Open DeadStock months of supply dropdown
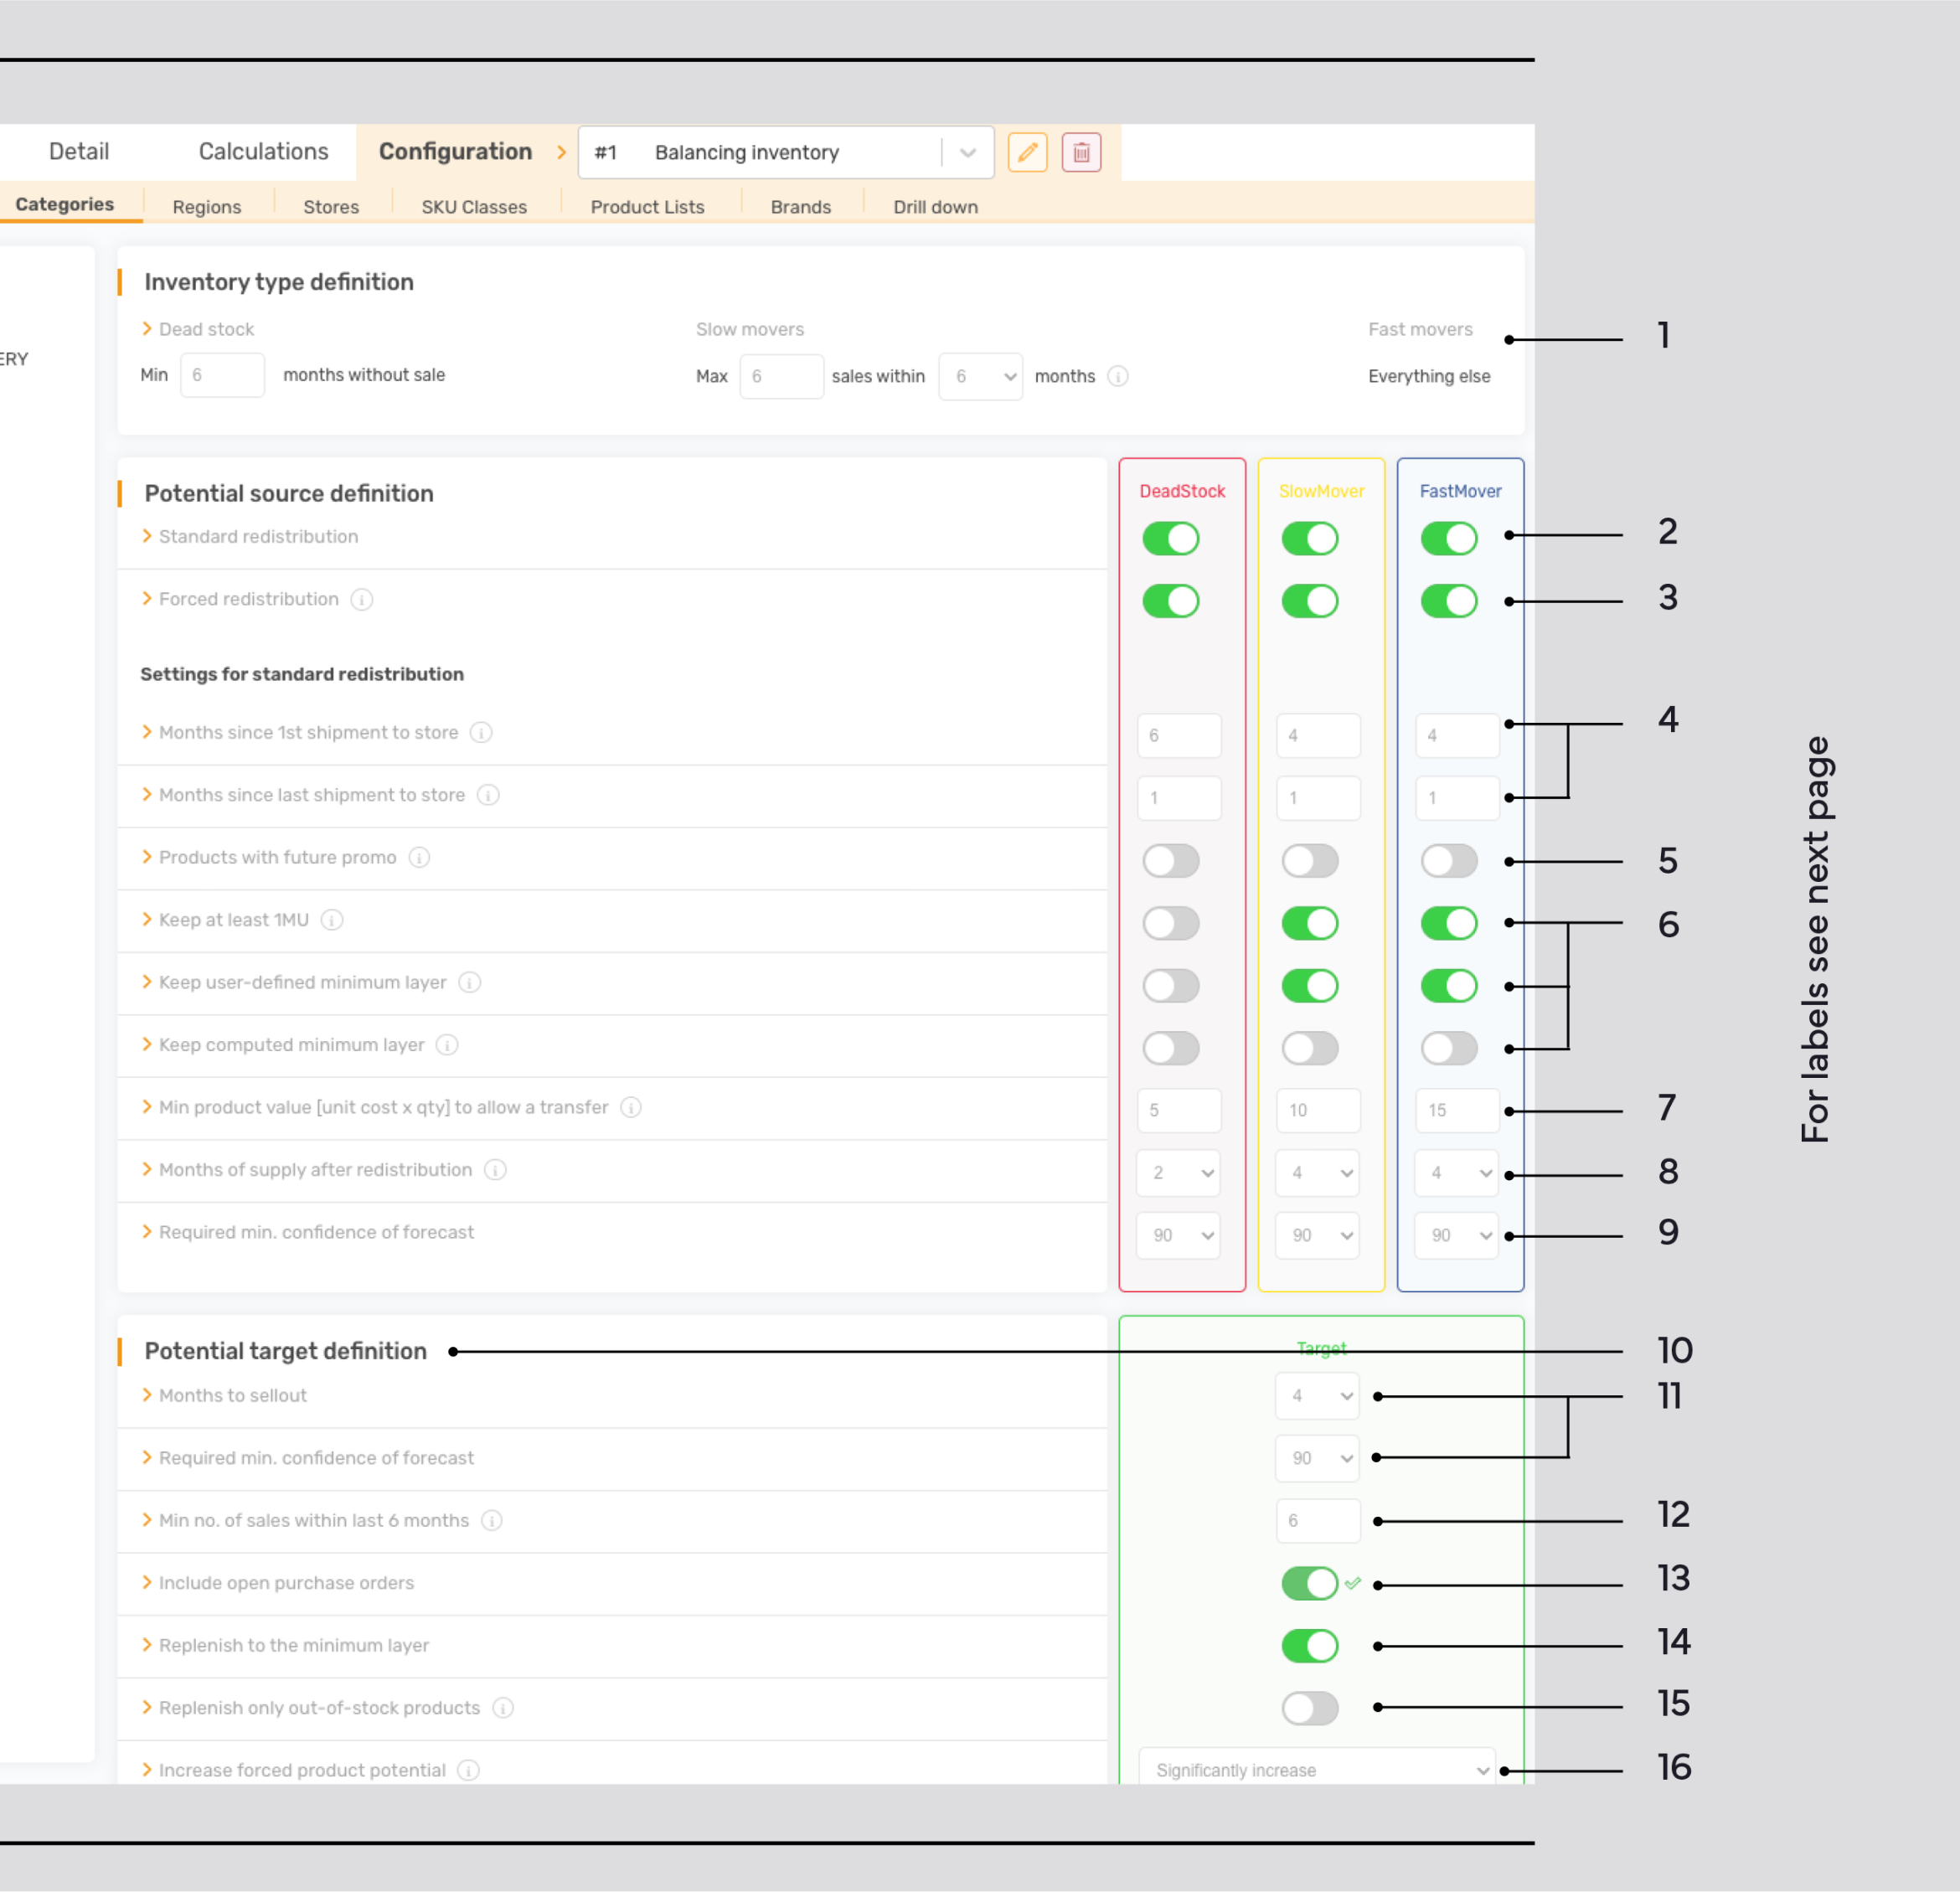Viewport: 1960px width, 1892px height. pyautogui.click(x=1179, y=1173)
